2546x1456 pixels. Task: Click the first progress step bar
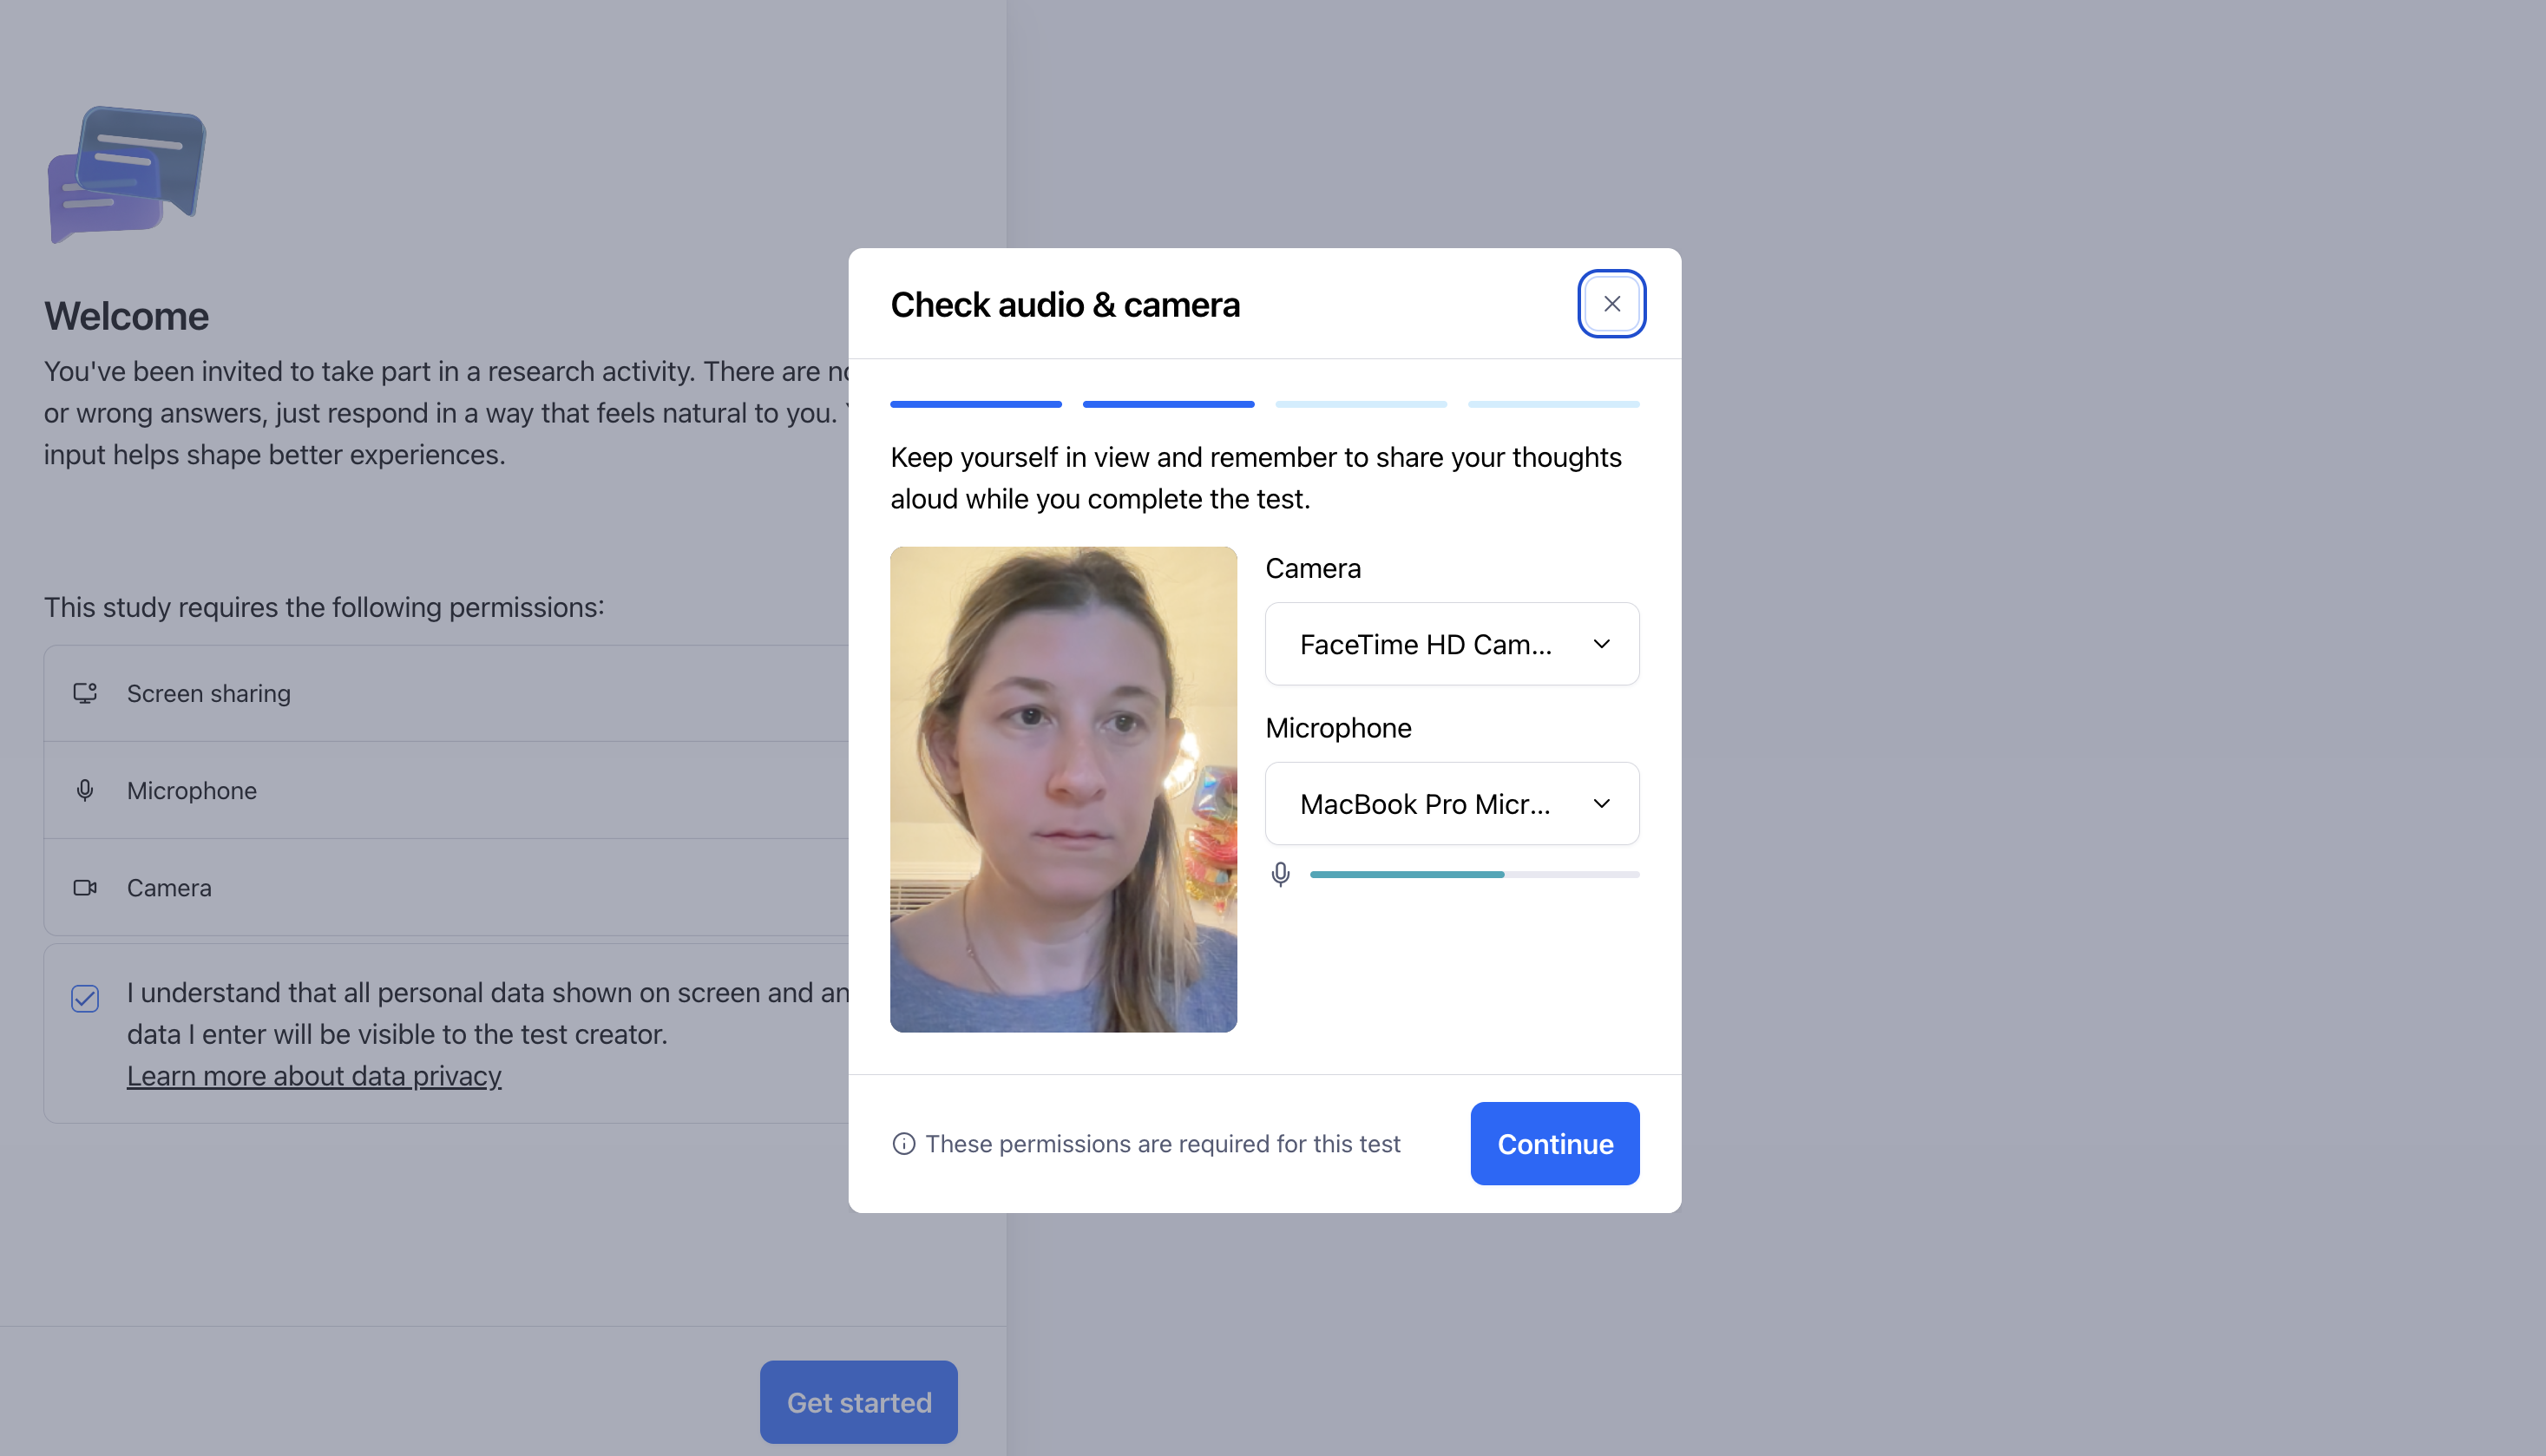pos(975,405)
